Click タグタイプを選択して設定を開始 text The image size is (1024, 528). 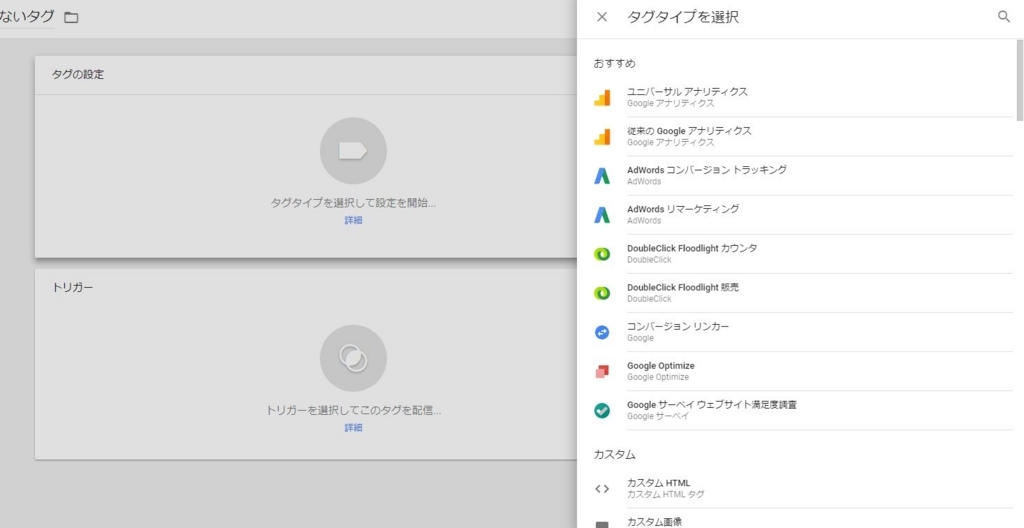coord(353,203)
